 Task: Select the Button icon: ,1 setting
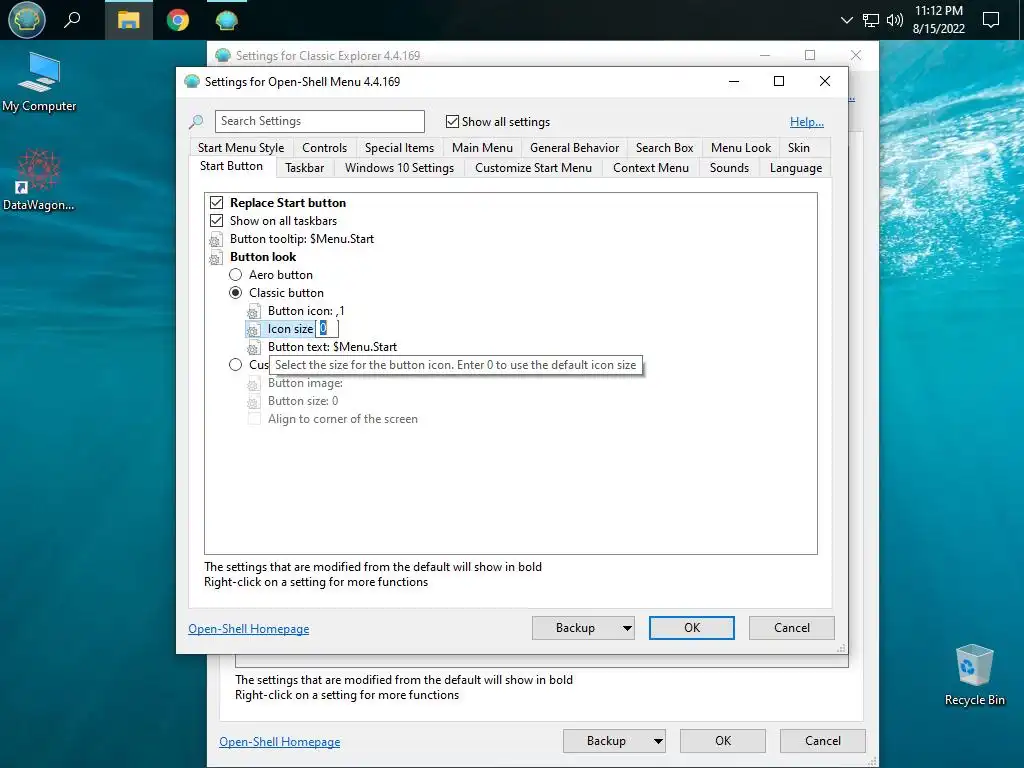point(306,311)
